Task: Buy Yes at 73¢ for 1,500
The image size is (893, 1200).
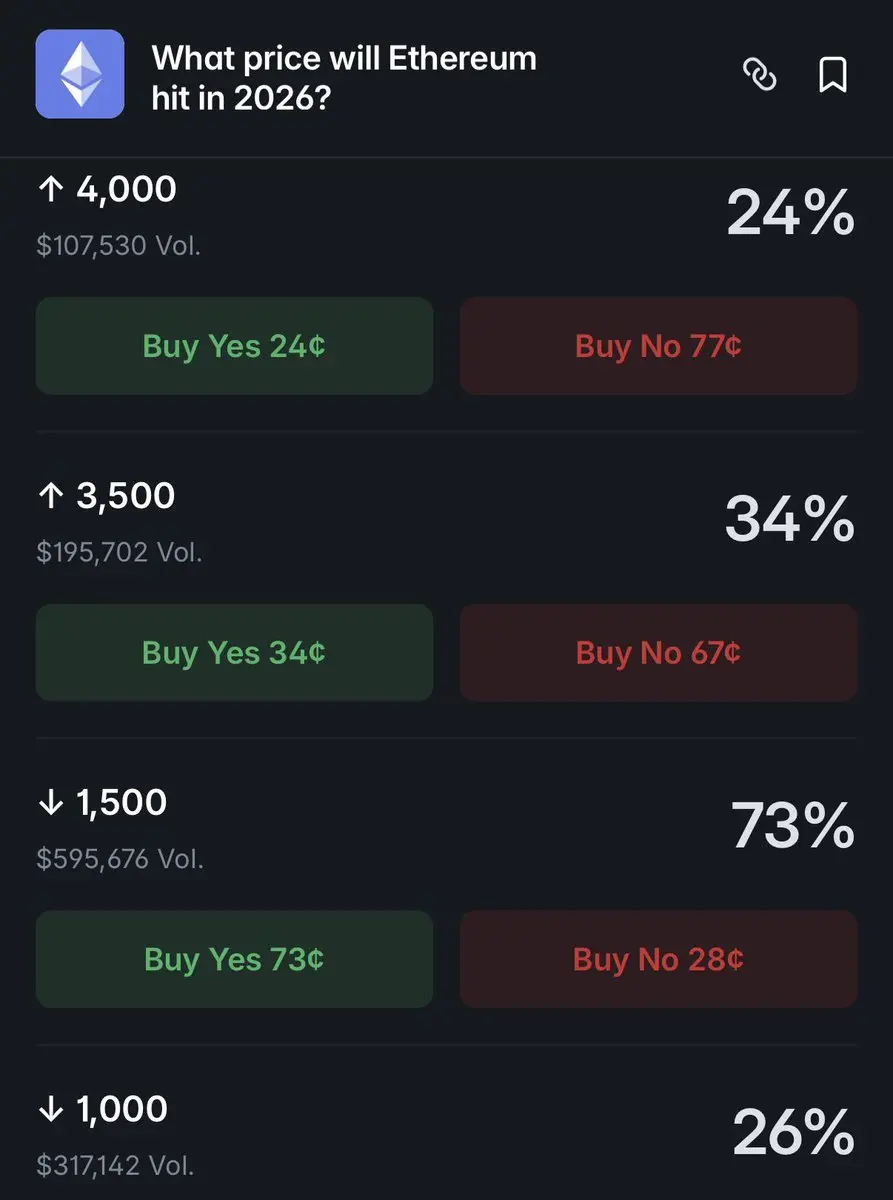Action: point(234,959)
